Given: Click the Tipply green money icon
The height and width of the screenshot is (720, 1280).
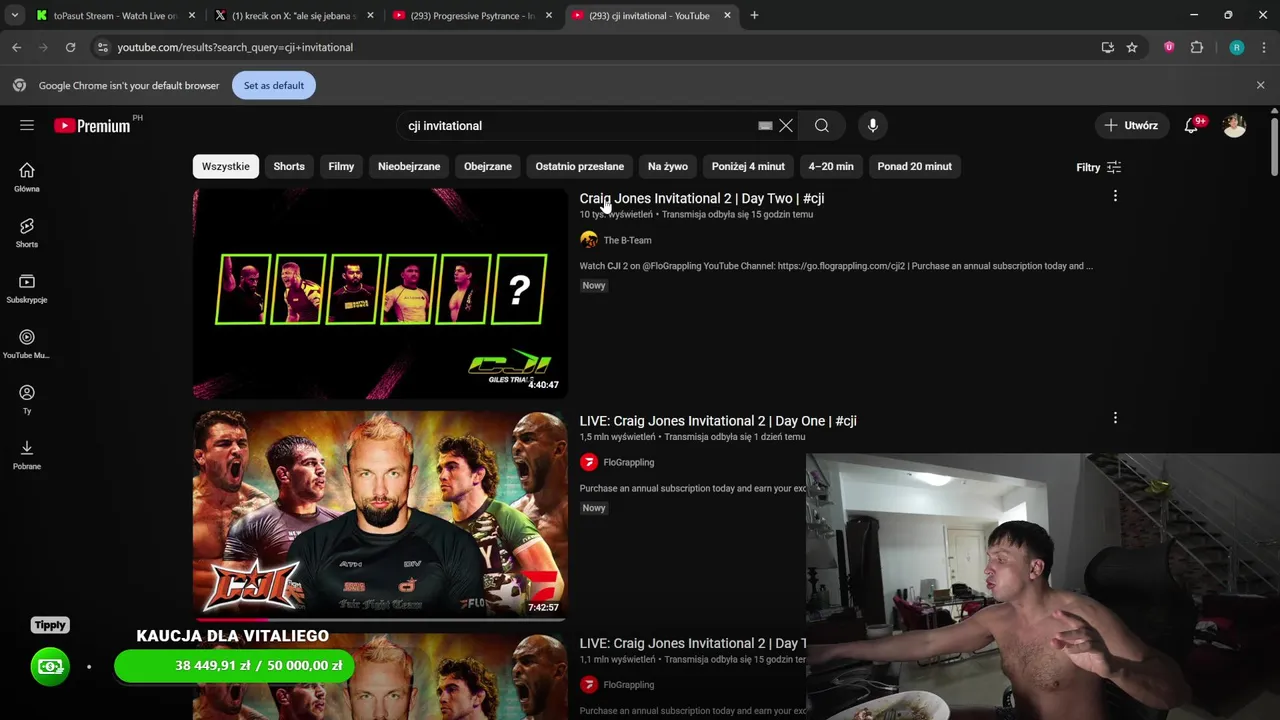Looking at the screenshot, I should [x=50, y=666].
